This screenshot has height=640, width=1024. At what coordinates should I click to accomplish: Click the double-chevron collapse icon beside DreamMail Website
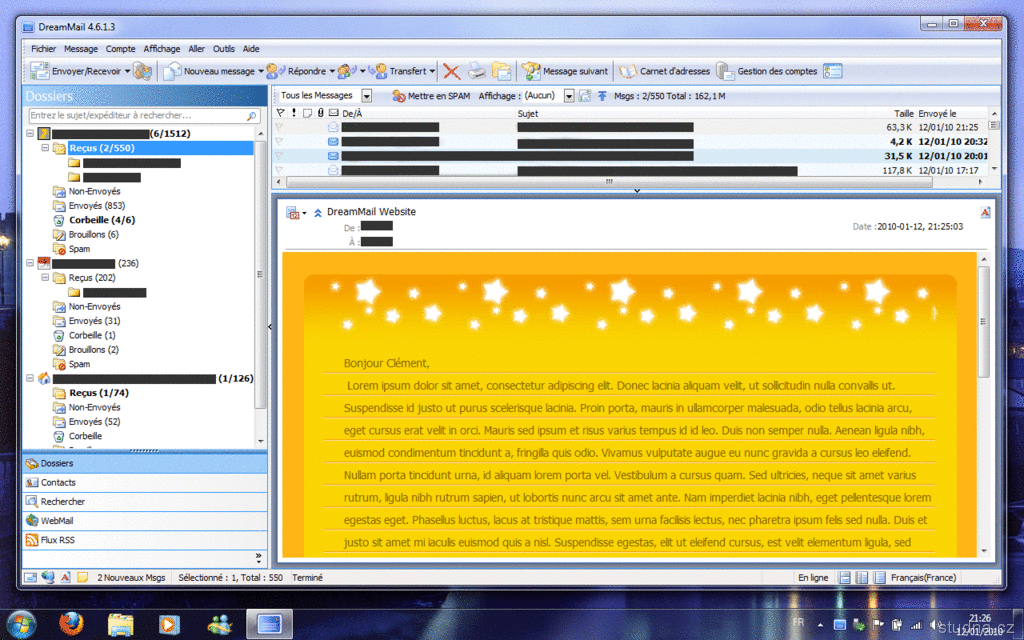[317, 213]
